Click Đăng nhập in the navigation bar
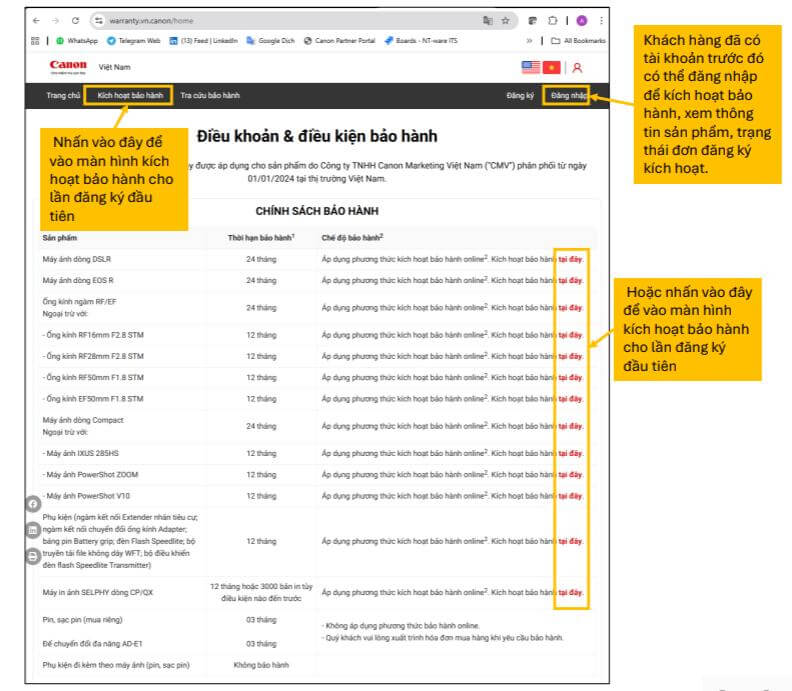Viewport: 792px width, 691px height. 568,95
